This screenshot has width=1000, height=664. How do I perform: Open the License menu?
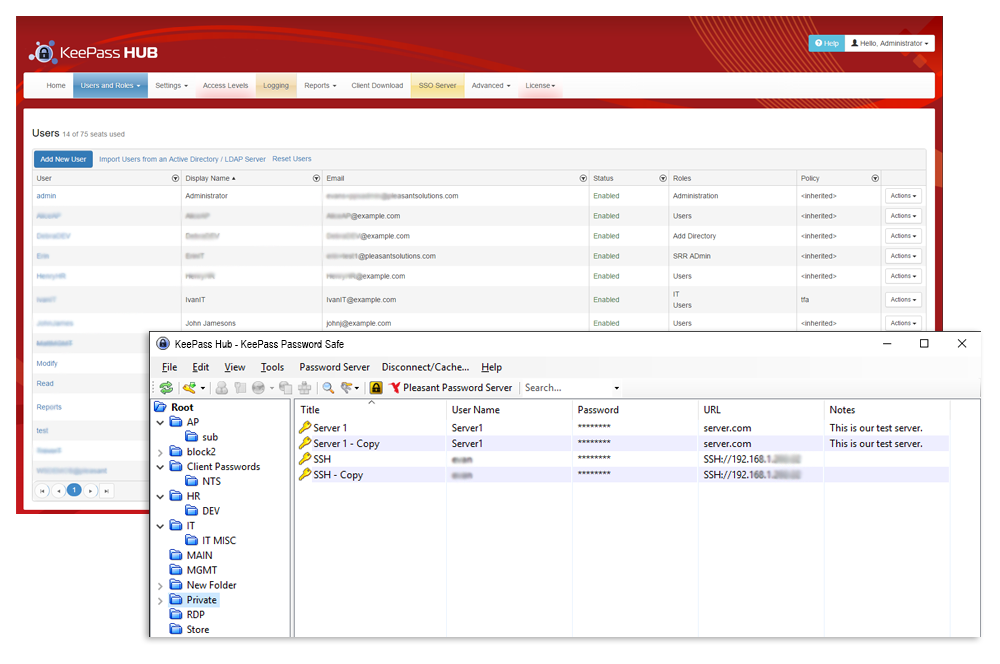tap(540, 85)
